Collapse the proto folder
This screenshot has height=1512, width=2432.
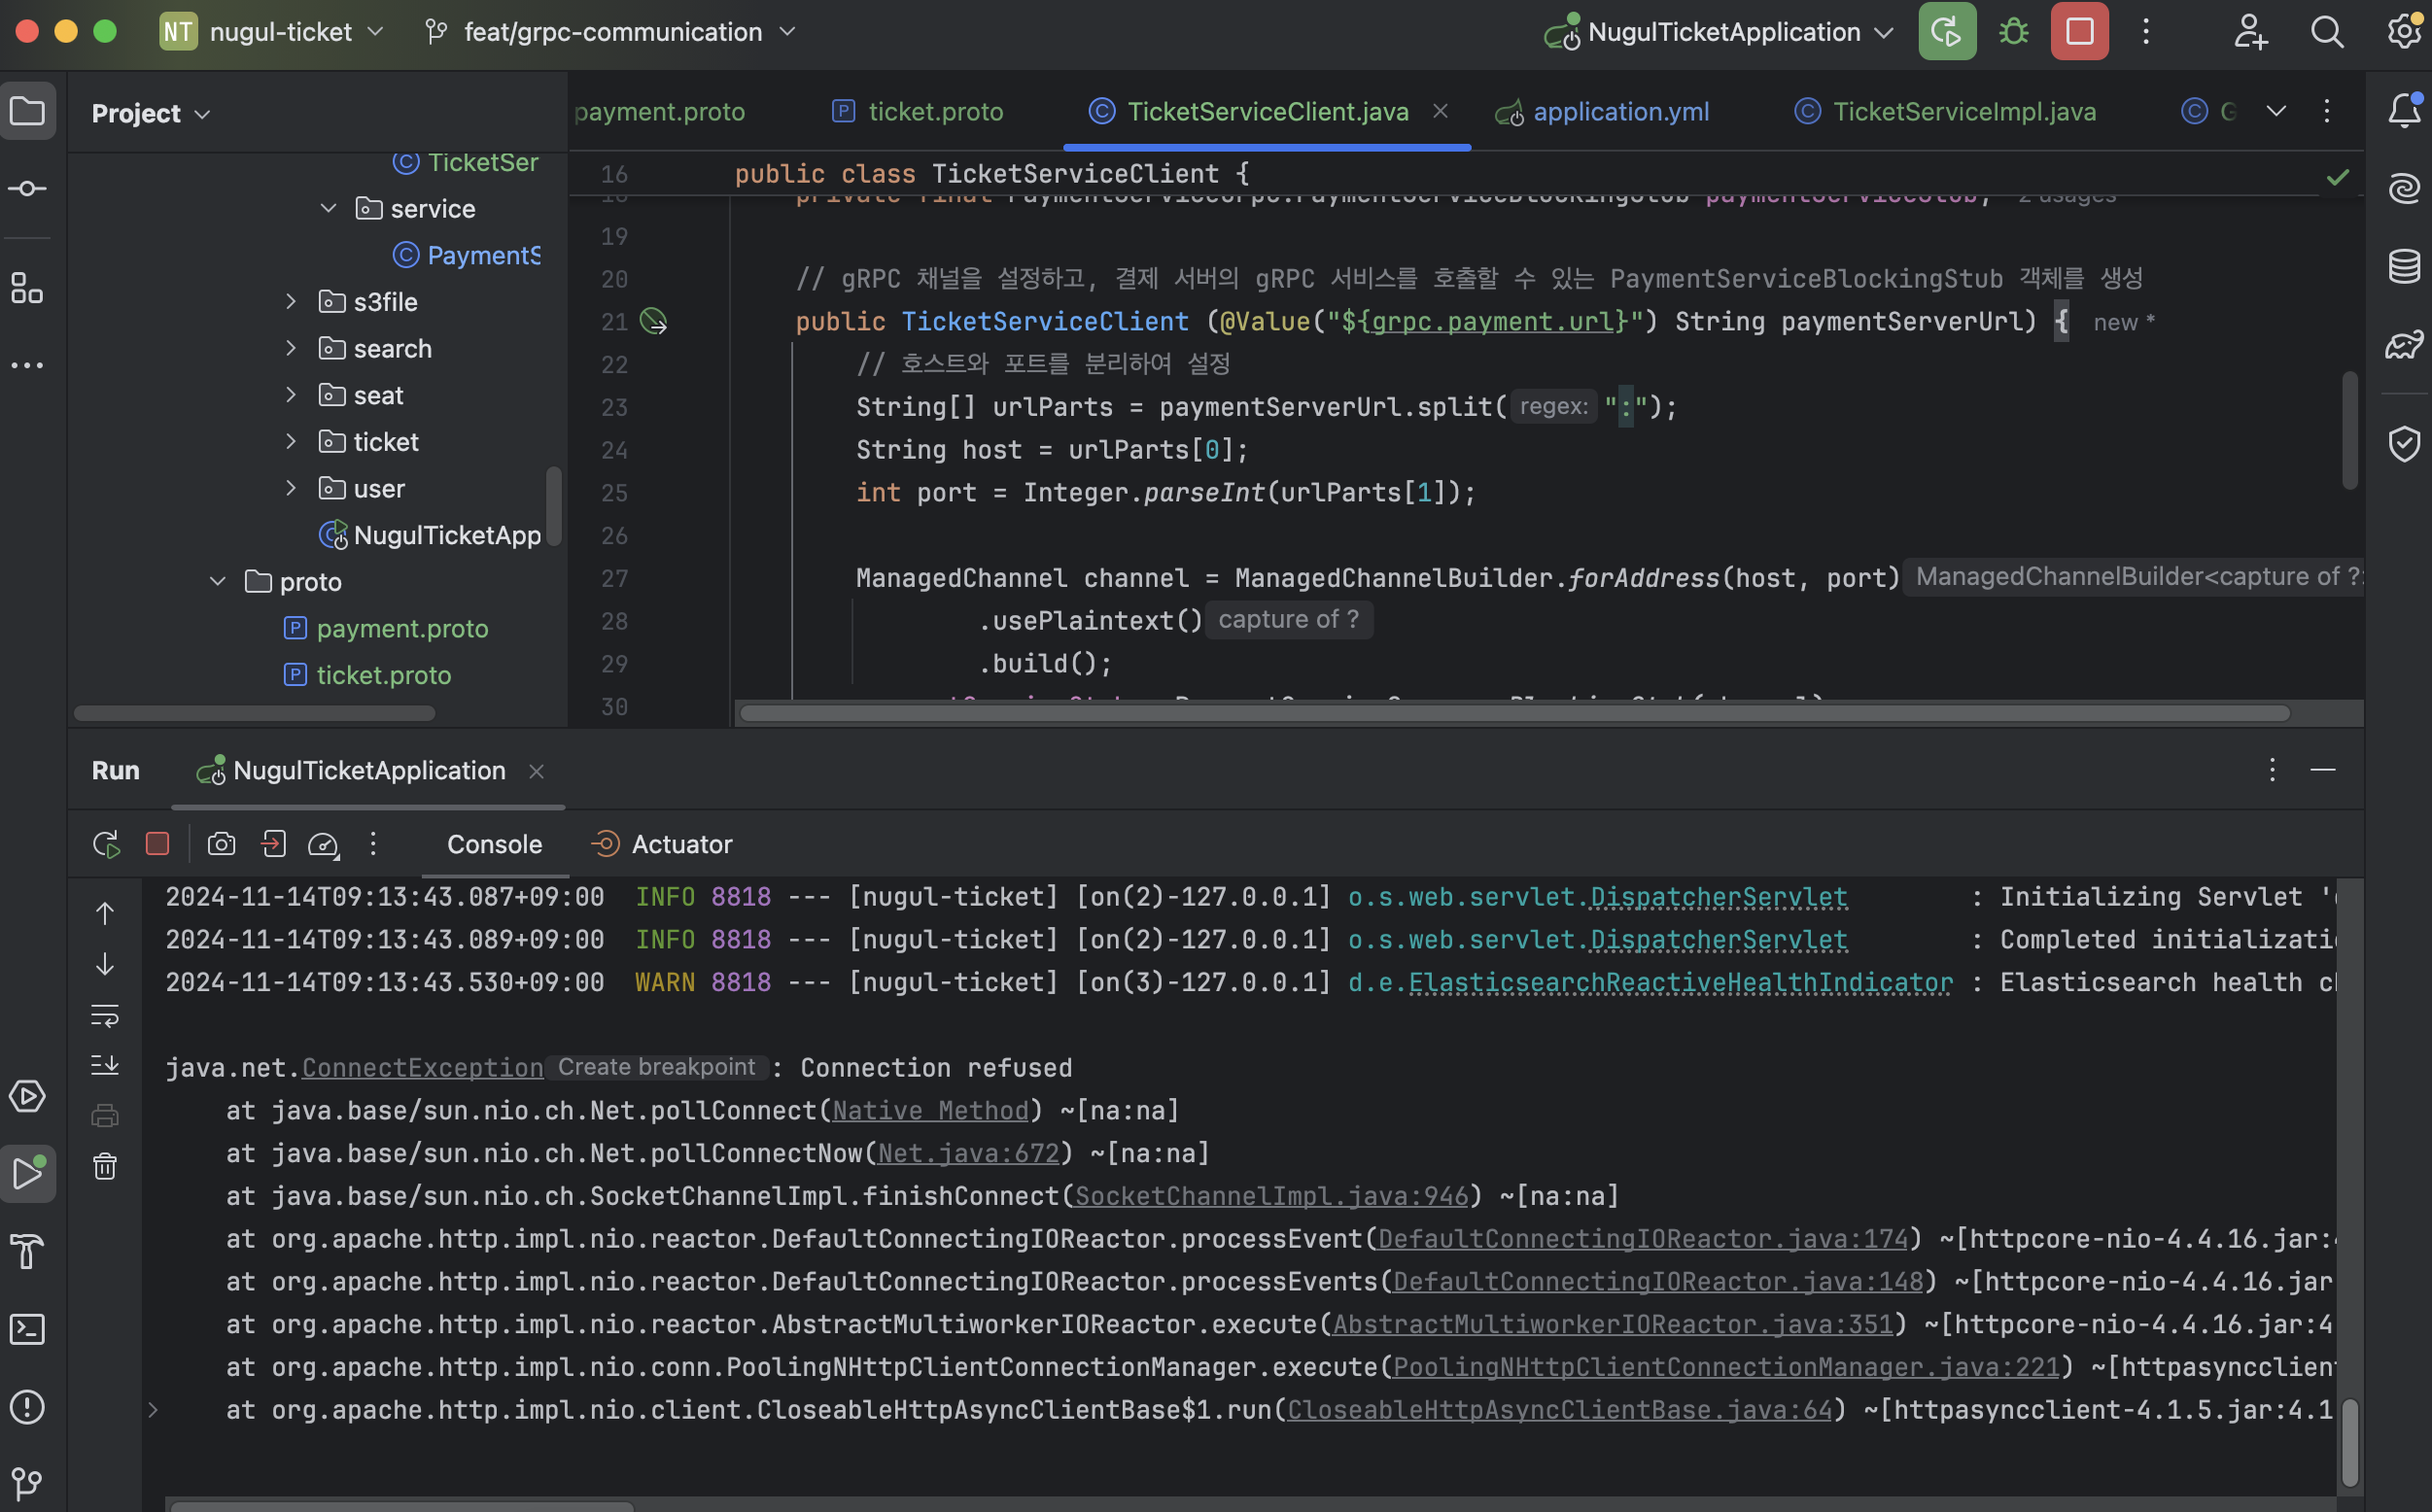[x=217, y=581]
